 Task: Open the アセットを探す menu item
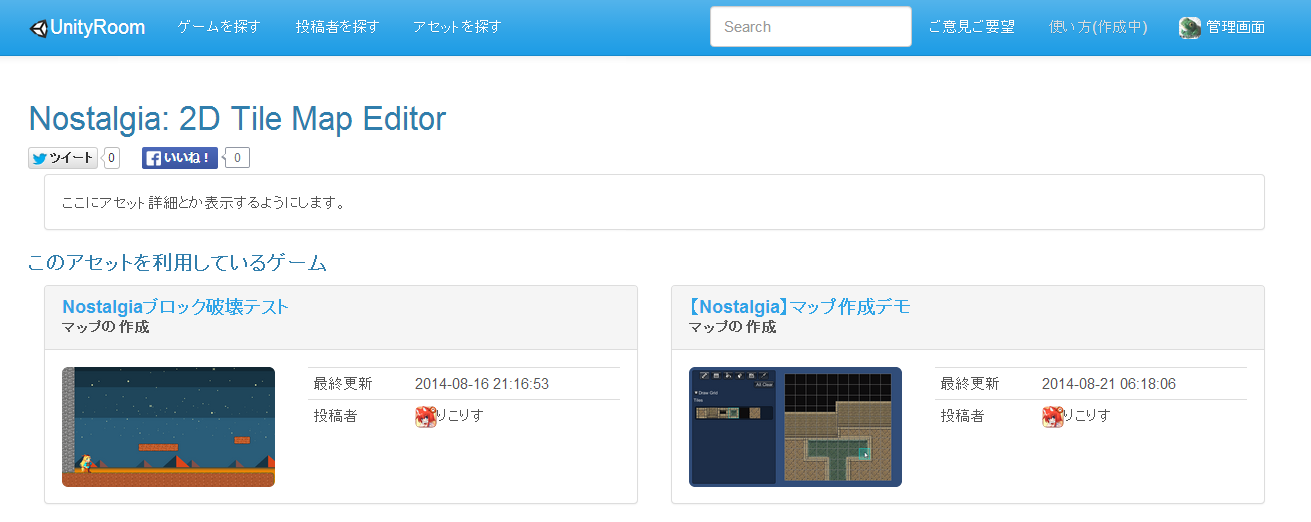[457, 27]
